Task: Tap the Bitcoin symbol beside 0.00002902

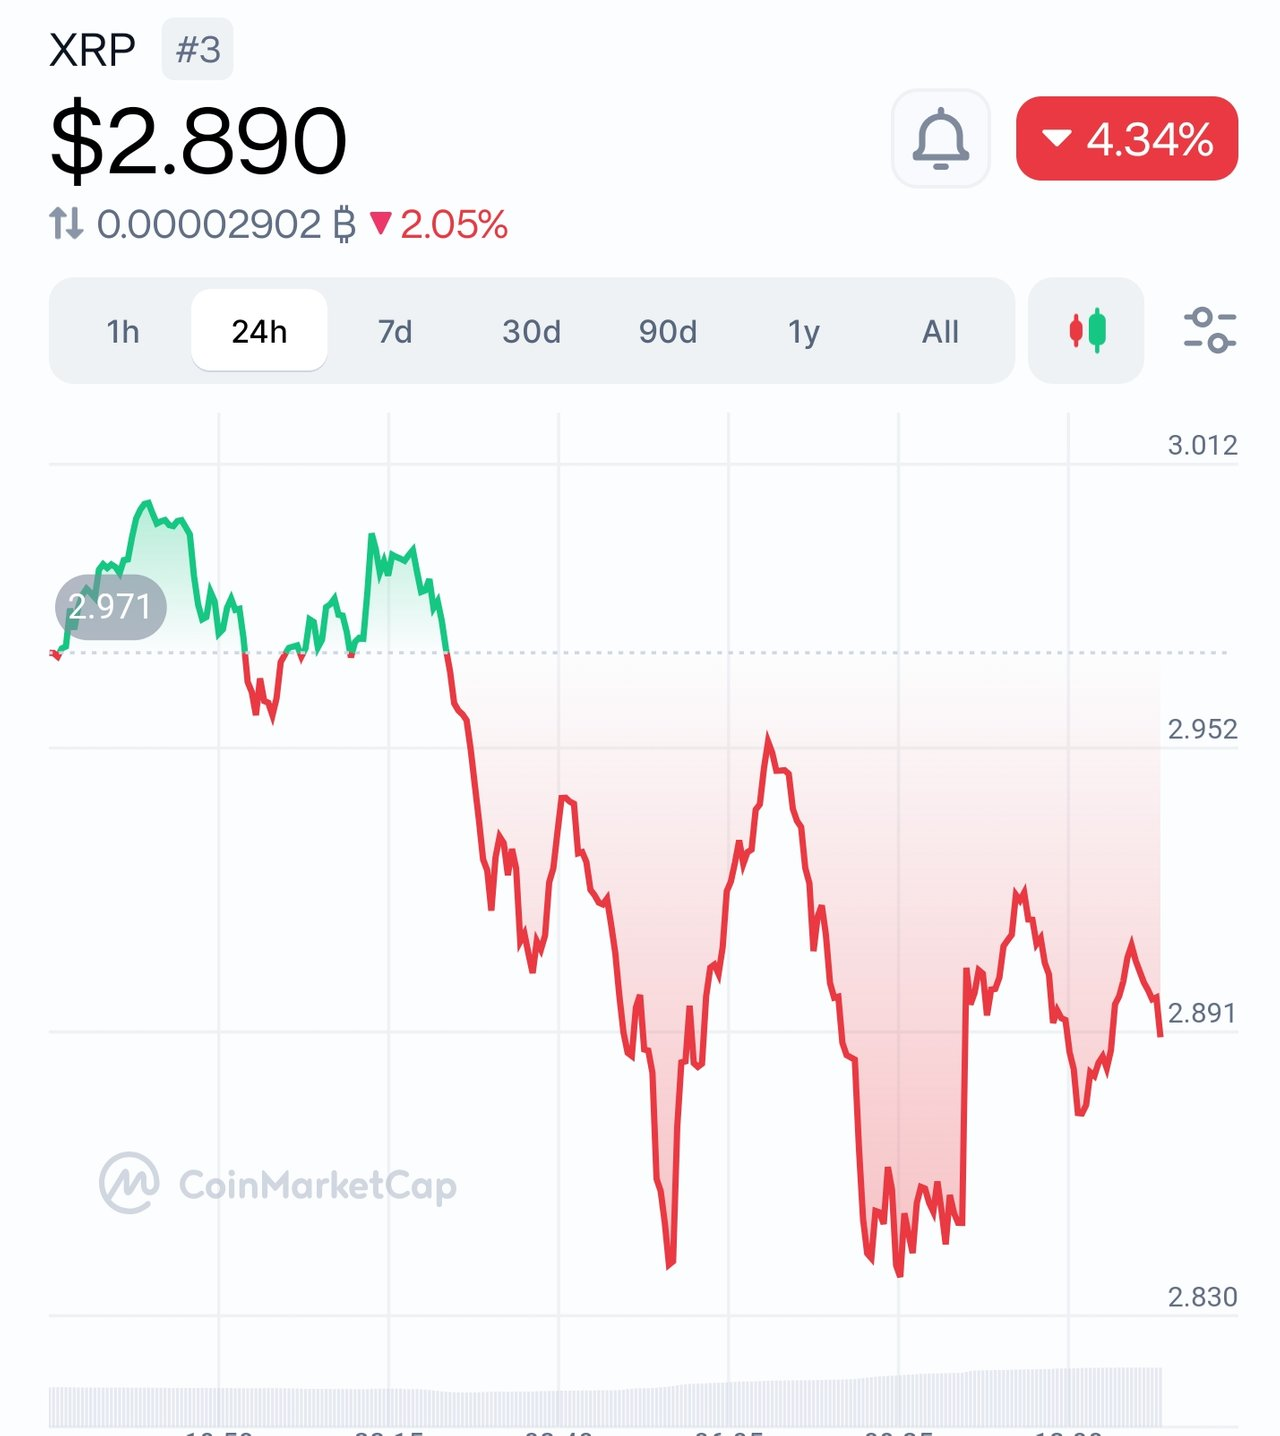Action: click(x=344, y=225)
